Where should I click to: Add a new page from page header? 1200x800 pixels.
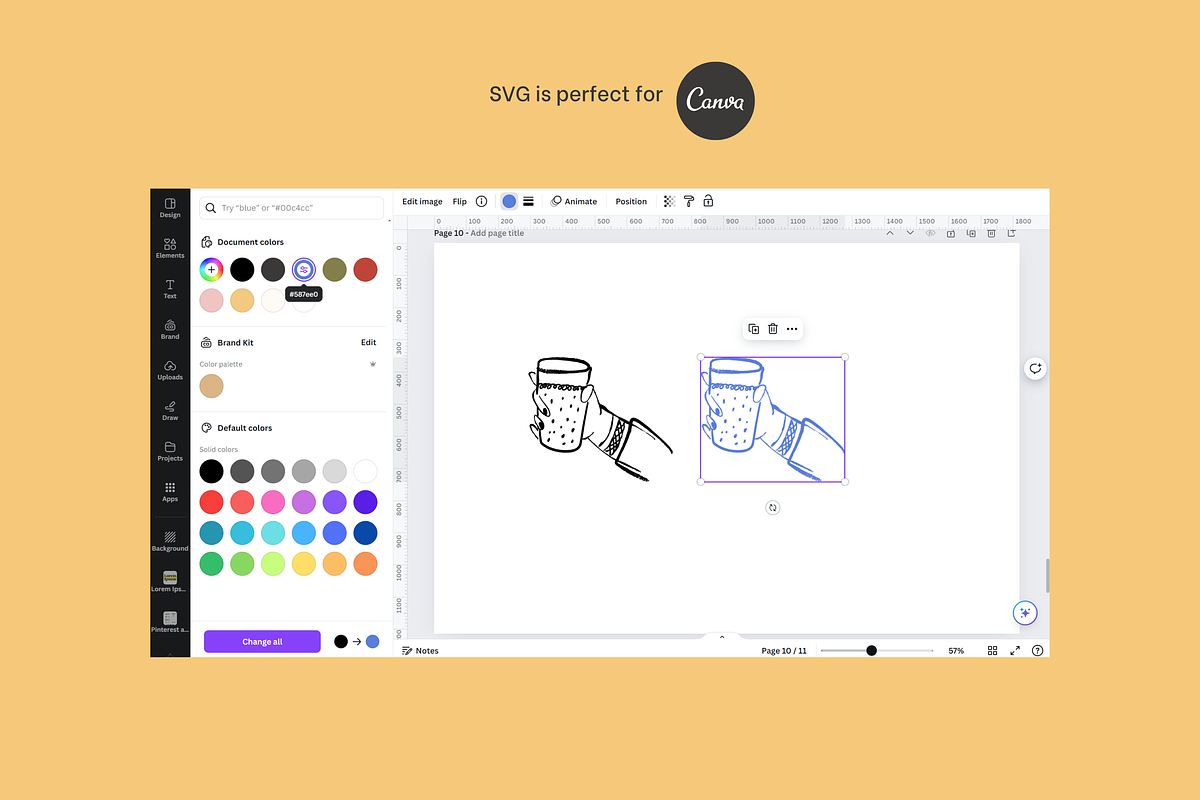pos(1012,233)
